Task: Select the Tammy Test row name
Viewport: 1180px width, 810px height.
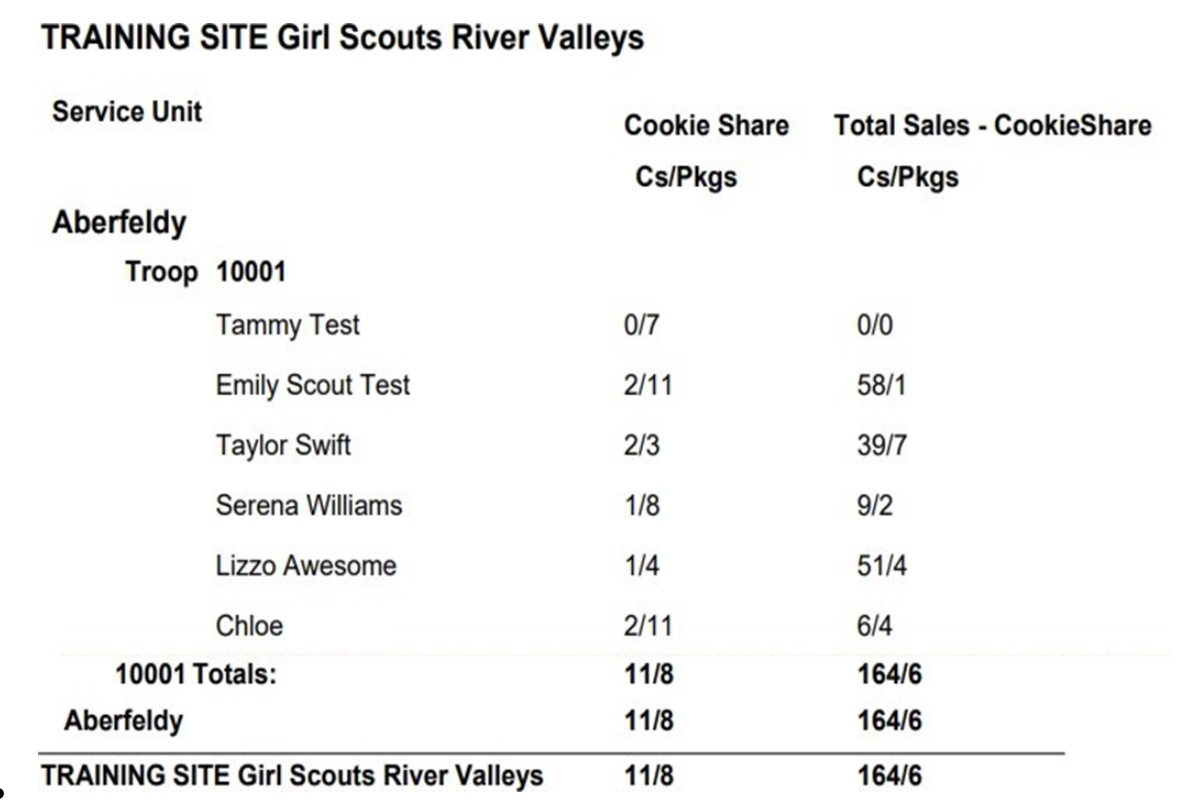Action: pyautogui.click(x=287, y=324)
